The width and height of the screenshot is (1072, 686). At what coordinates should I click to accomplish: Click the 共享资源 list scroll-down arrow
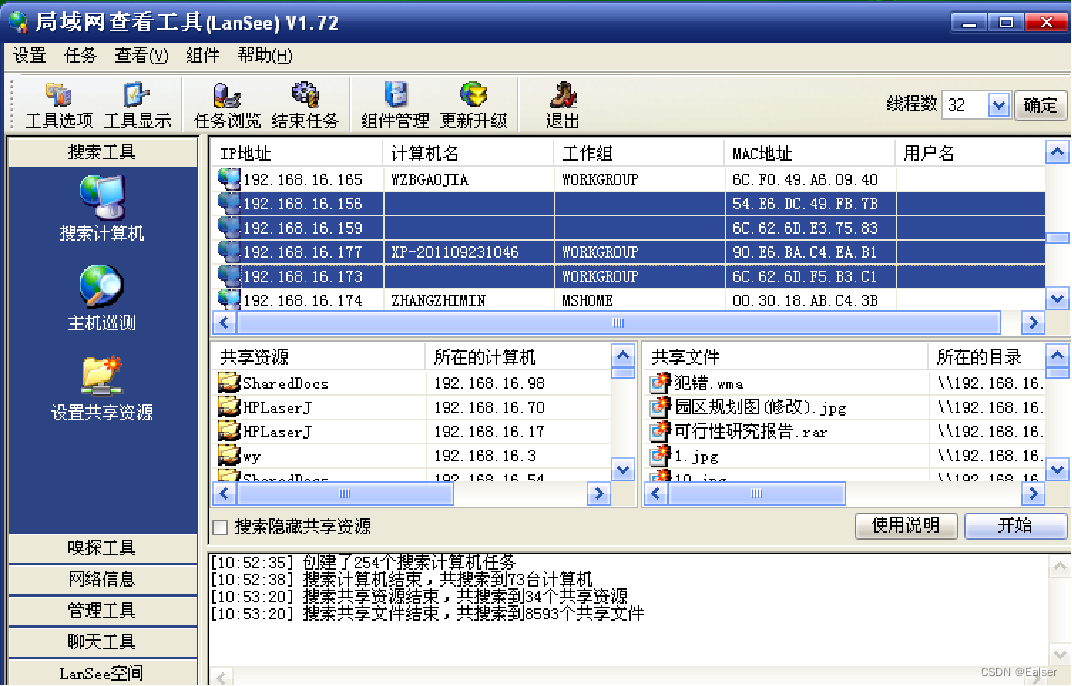(623, 470)
